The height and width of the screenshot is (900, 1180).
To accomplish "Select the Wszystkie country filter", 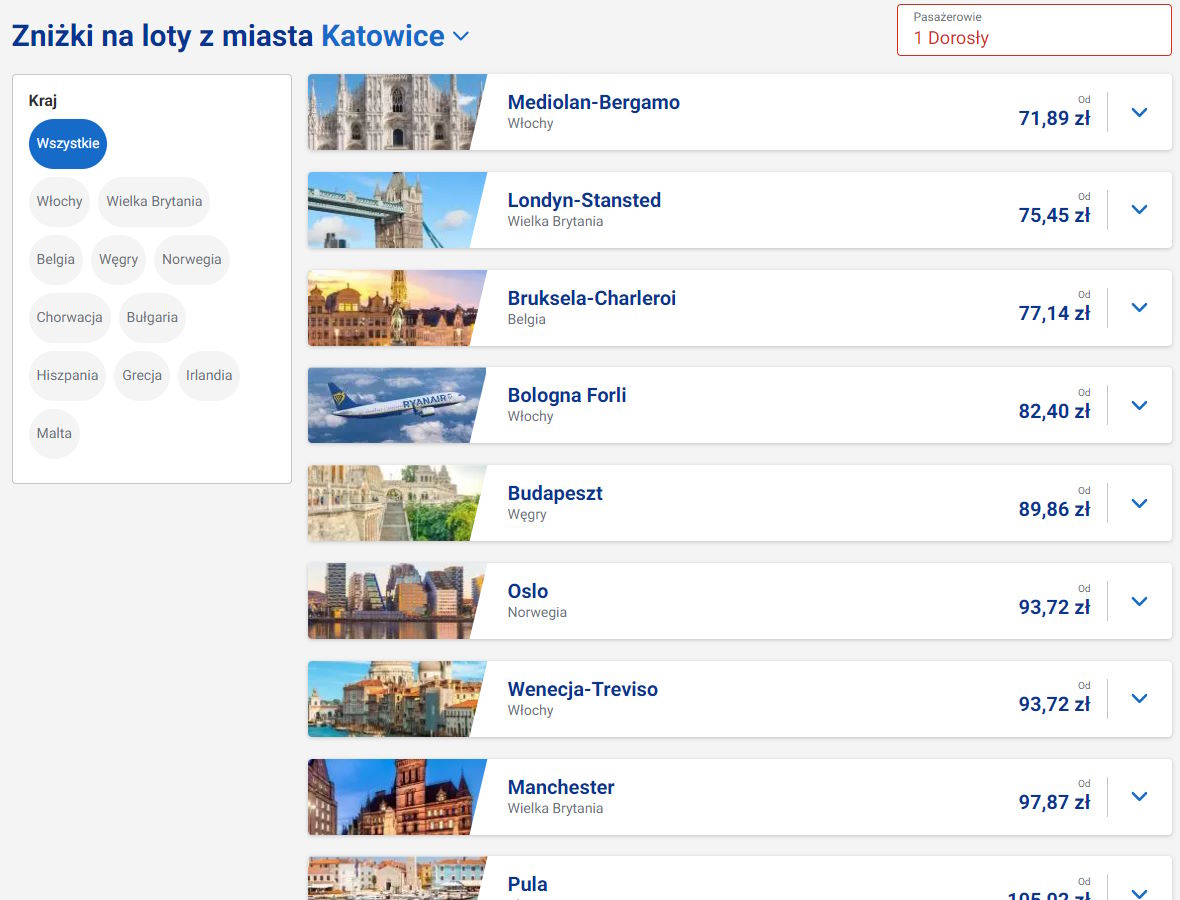I will click(x=68, y=144).
